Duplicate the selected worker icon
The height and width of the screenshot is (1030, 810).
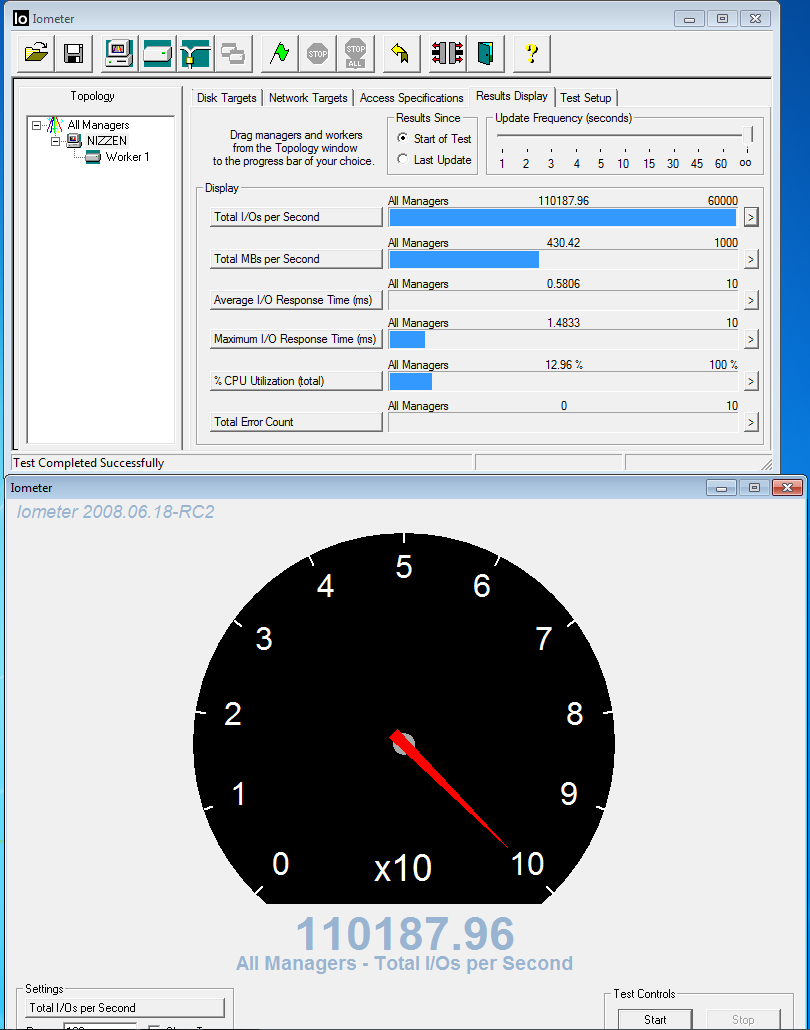click(x=233, y=53)
